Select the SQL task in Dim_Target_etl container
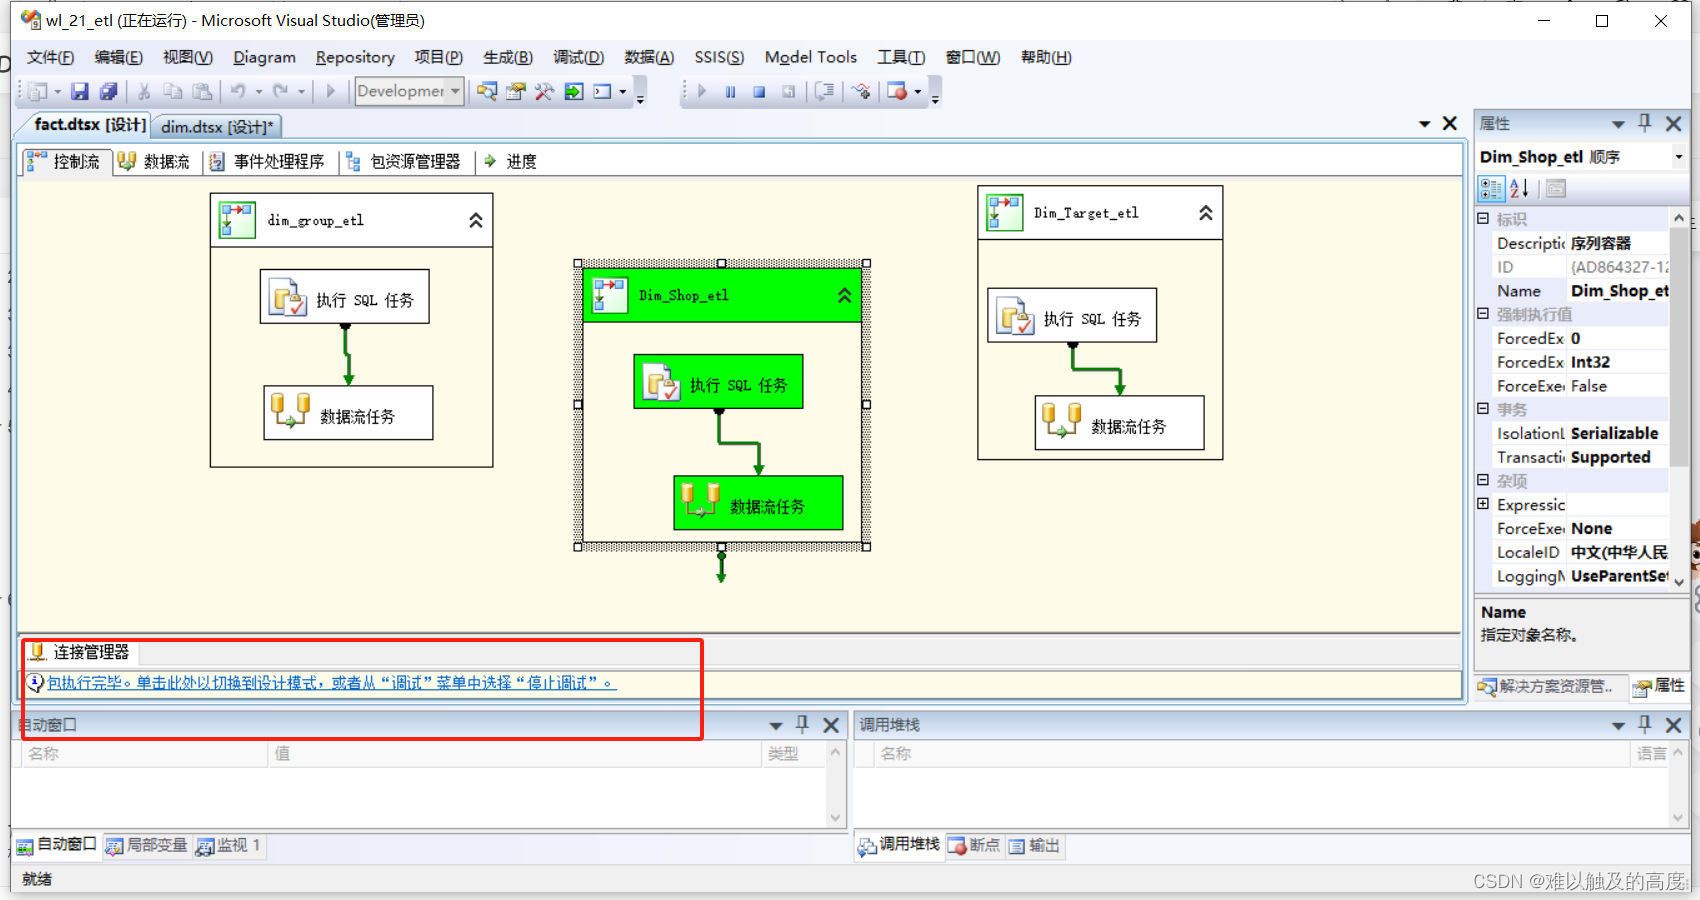Image resolution: width=1700 pixels, height=900 pixels. [x=1072, y=316]
